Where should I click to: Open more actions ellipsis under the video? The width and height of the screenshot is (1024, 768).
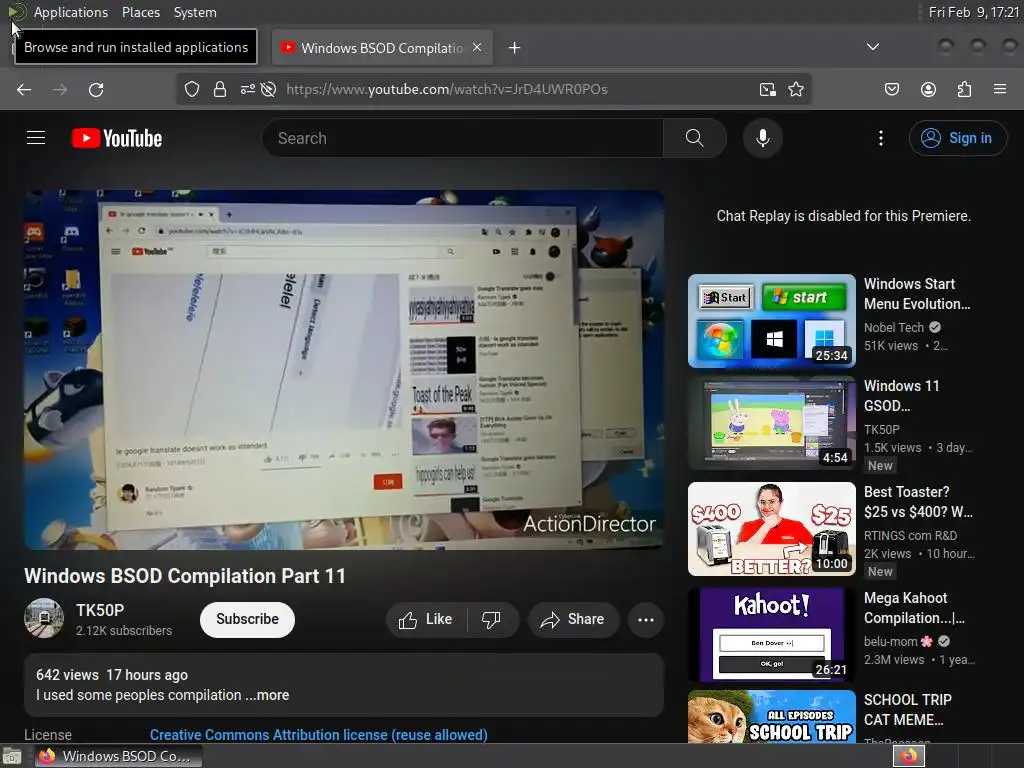tap(646, 620)
